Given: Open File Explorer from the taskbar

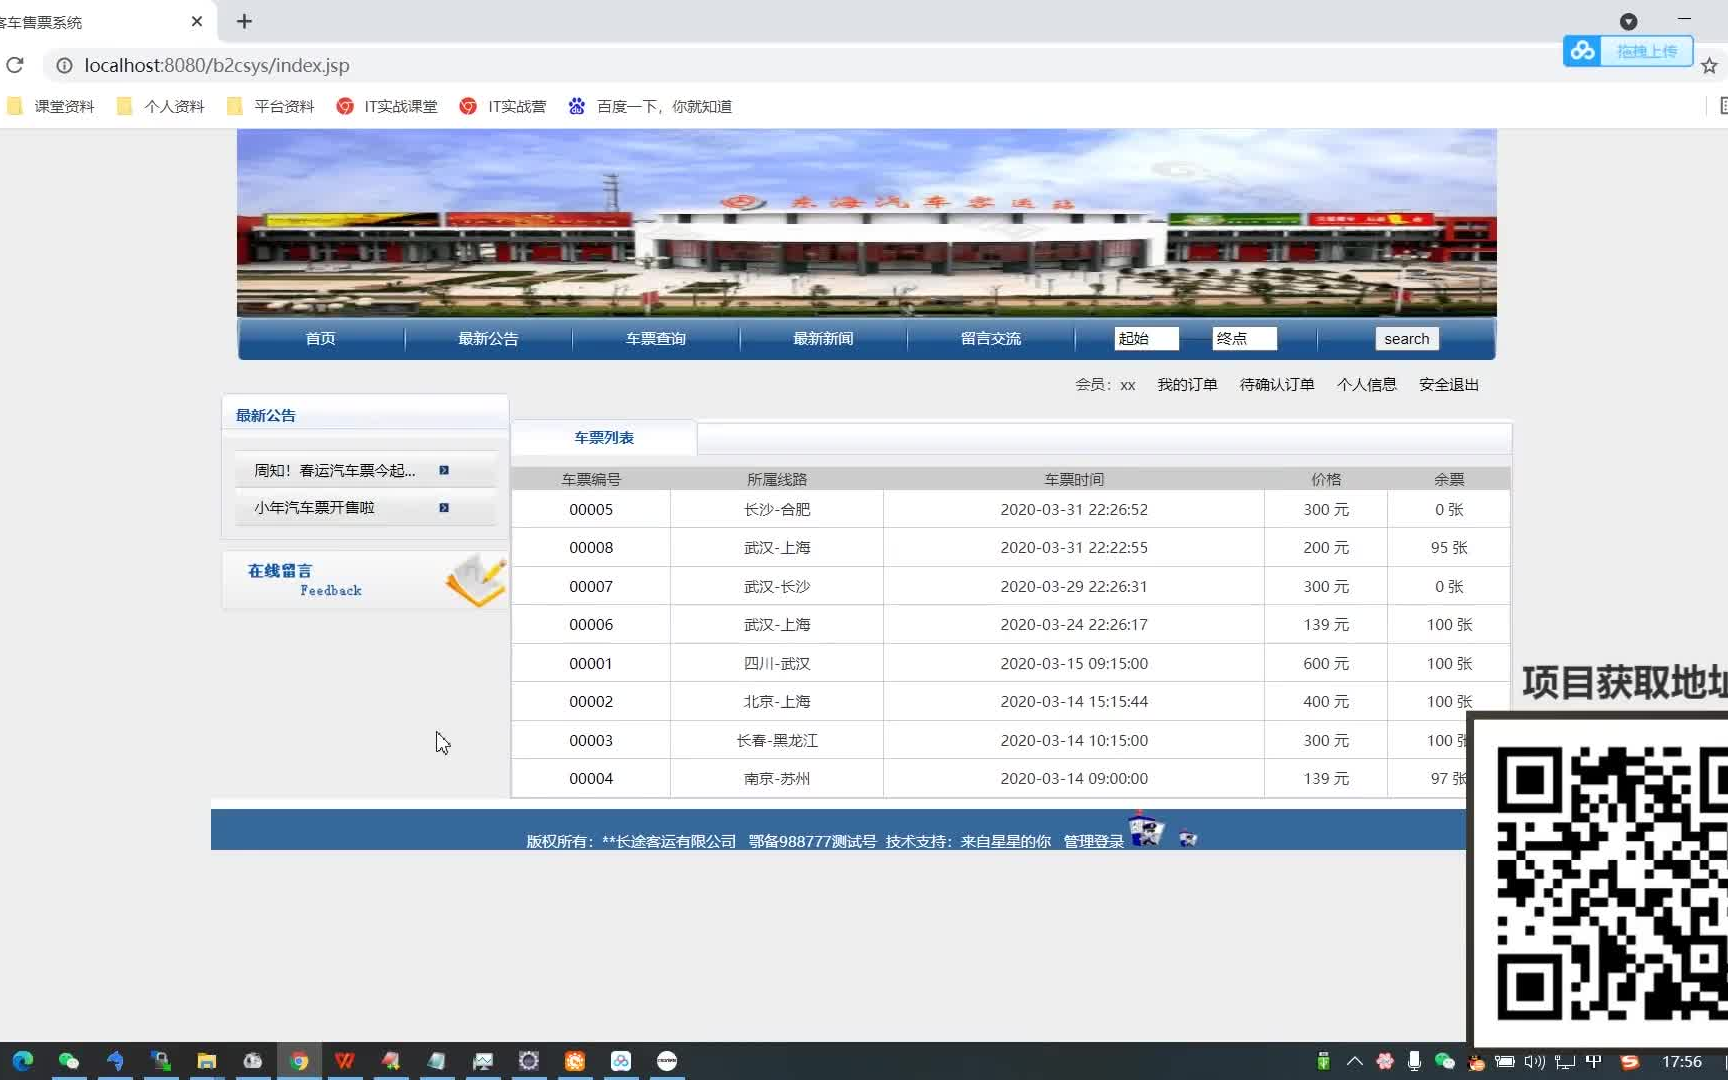Looking at the screenshot, I should point(207,1061).
